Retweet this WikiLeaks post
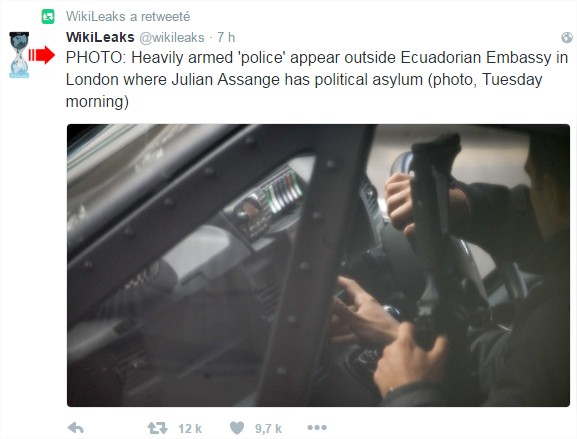 (x=157, y=428)
